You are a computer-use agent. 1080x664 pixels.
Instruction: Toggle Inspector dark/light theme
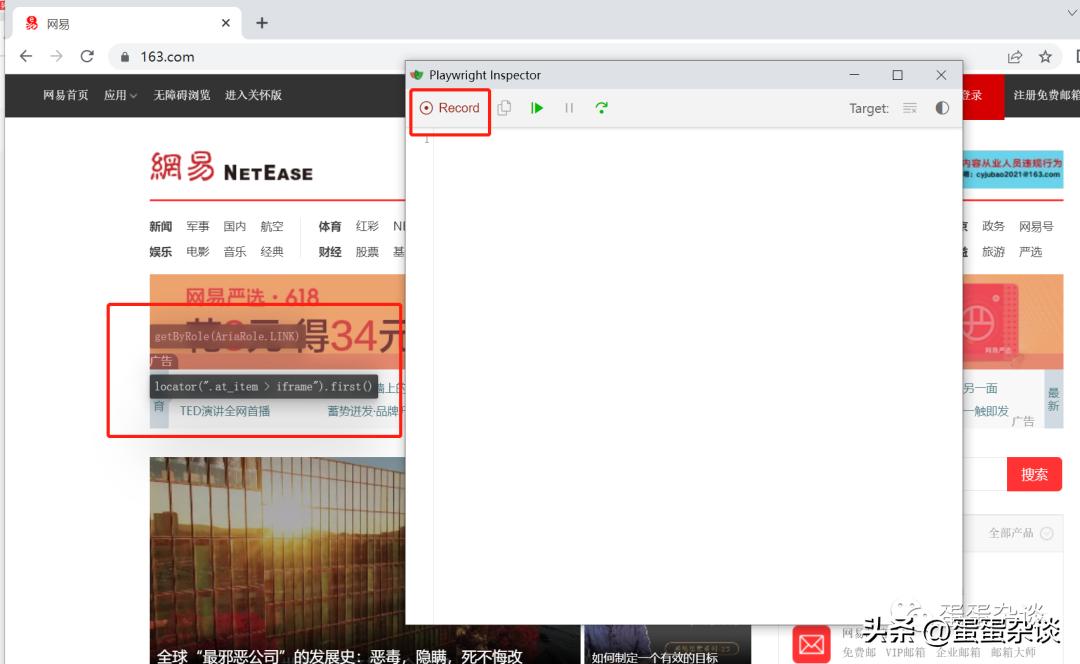coord(942,108)
